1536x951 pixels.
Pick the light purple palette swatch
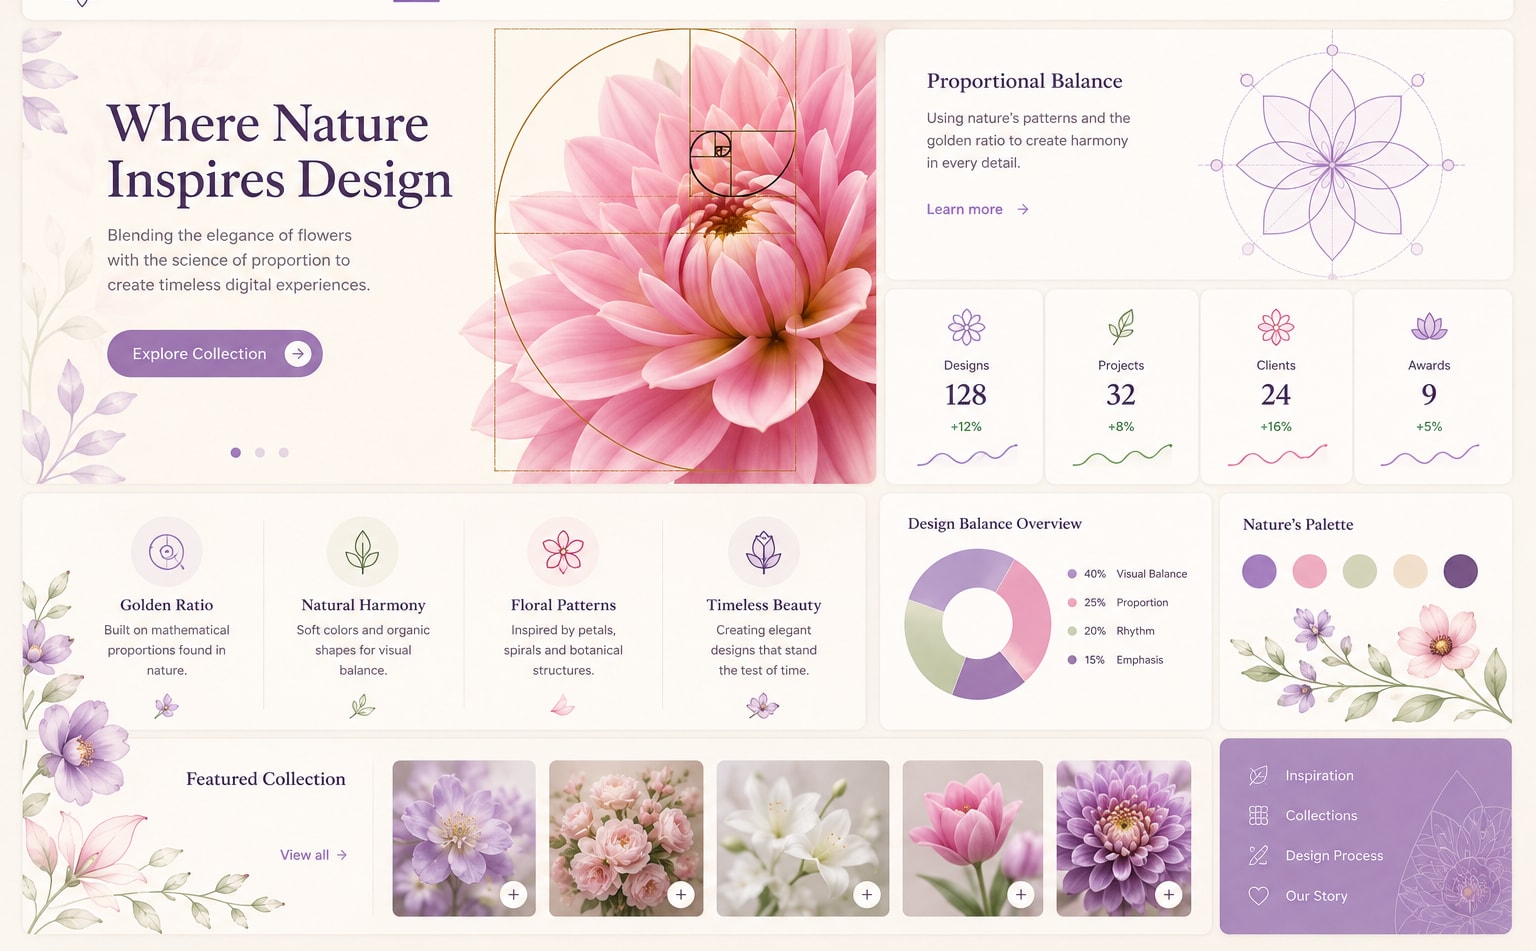[x=1259, y=571]
